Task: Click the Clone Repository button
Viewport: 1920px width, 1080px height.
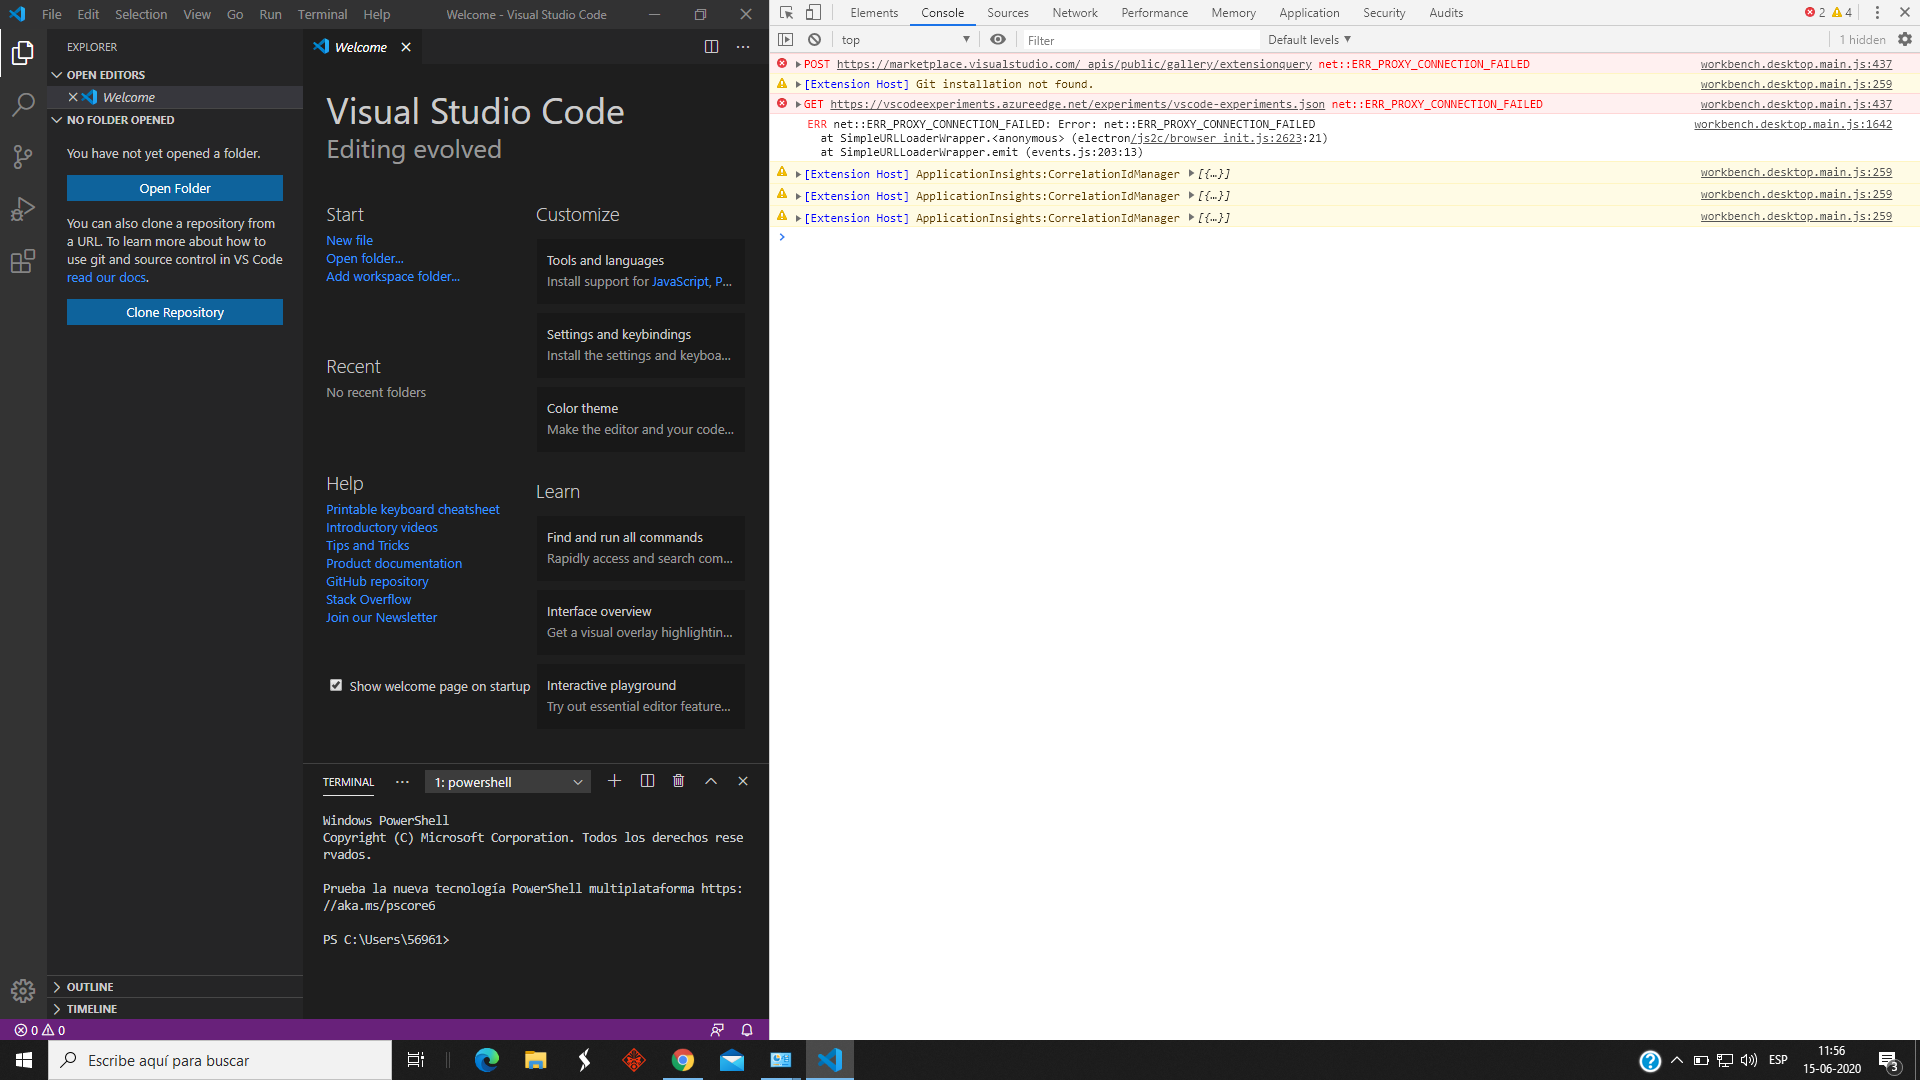Action: [175, 312]
